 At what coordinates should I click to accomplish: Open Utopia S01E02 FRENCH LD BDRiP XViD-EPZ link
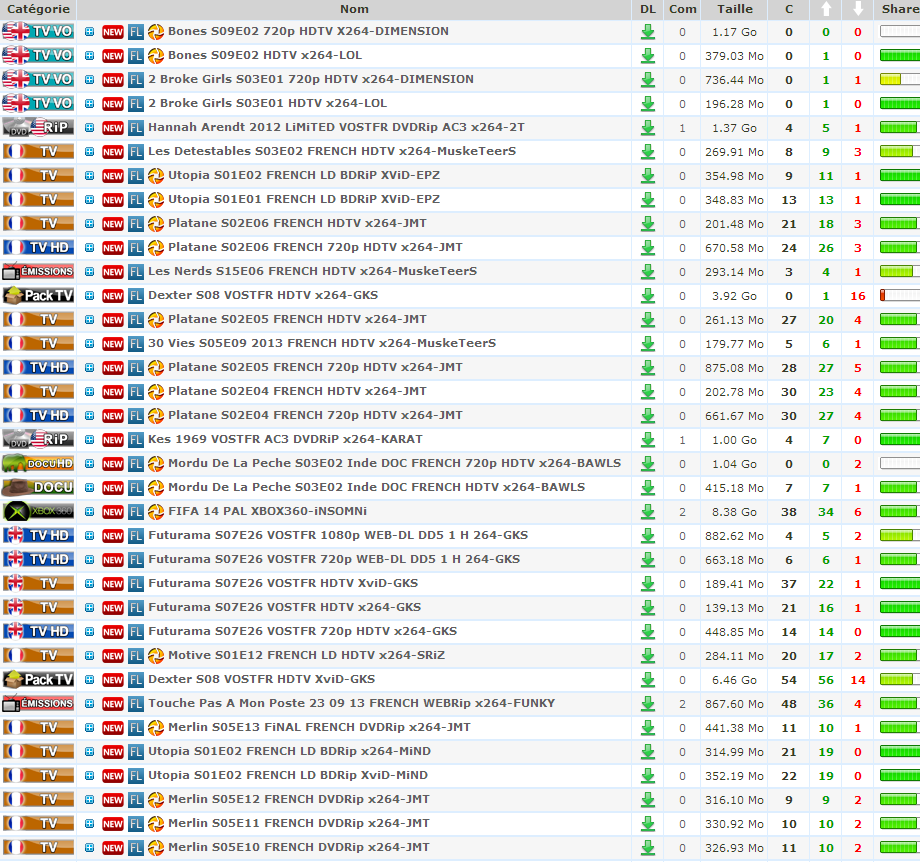click(x=304, y=175)
